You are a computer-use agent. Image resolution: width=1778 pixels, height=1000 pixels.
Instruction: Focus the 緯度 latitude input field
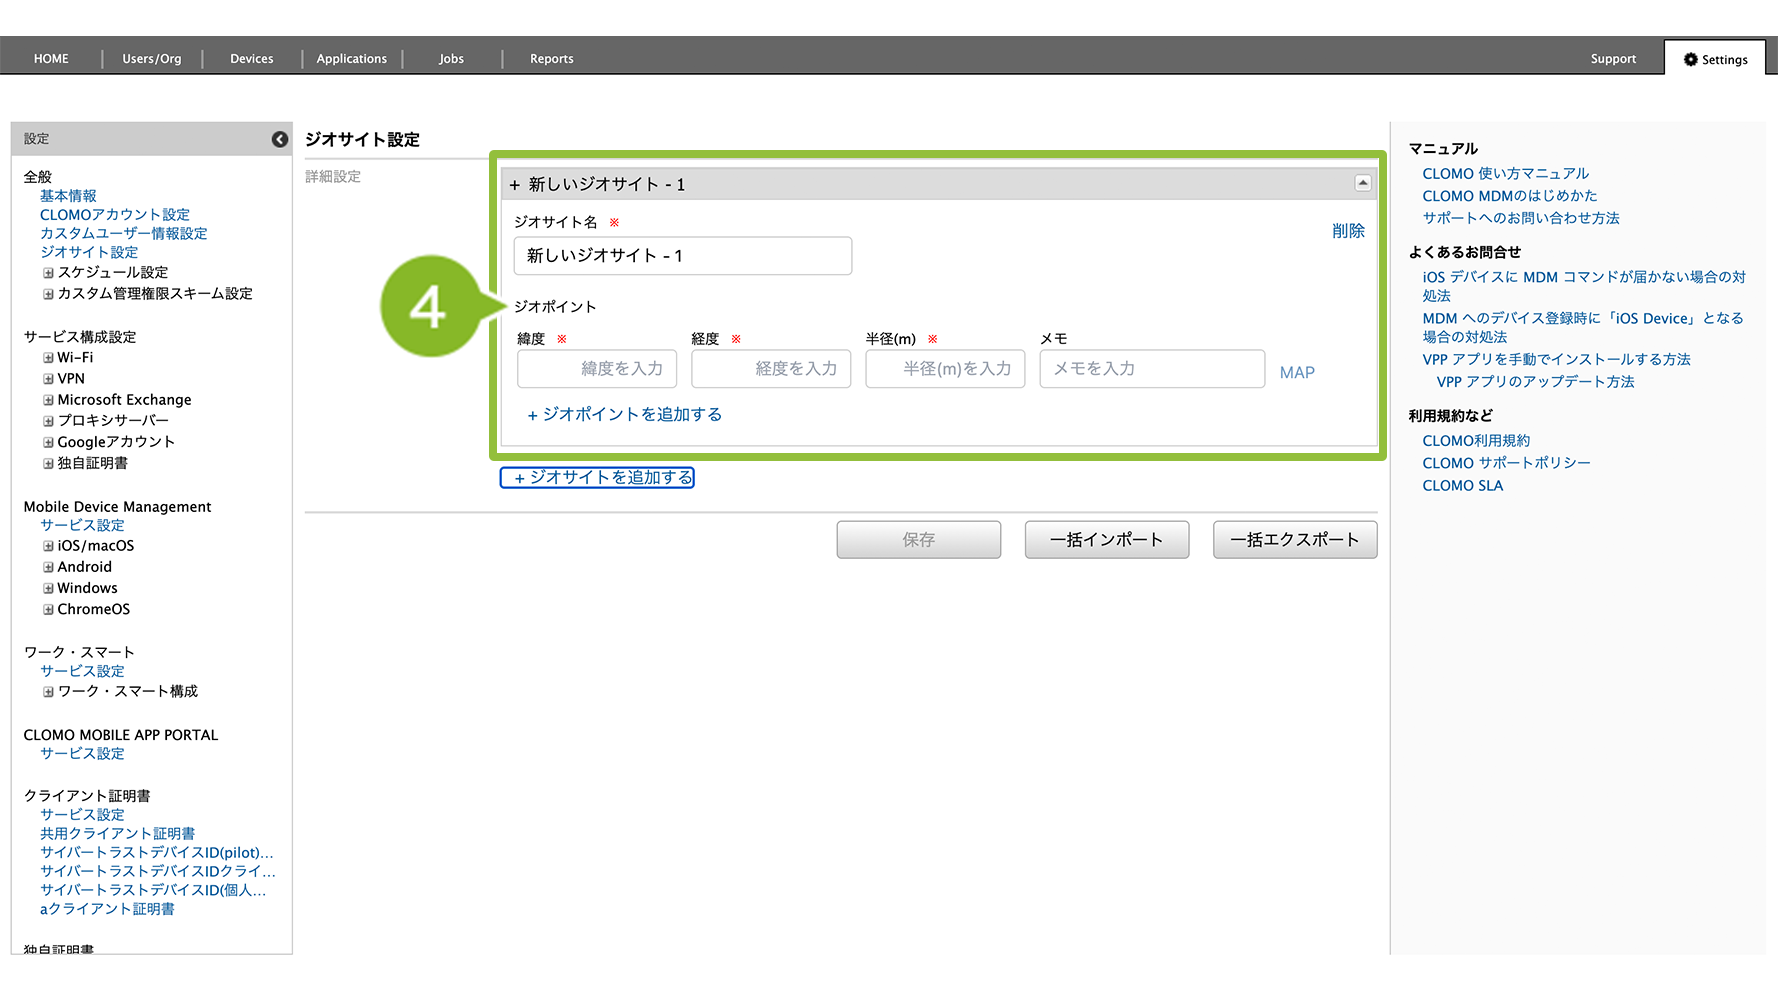597,369
